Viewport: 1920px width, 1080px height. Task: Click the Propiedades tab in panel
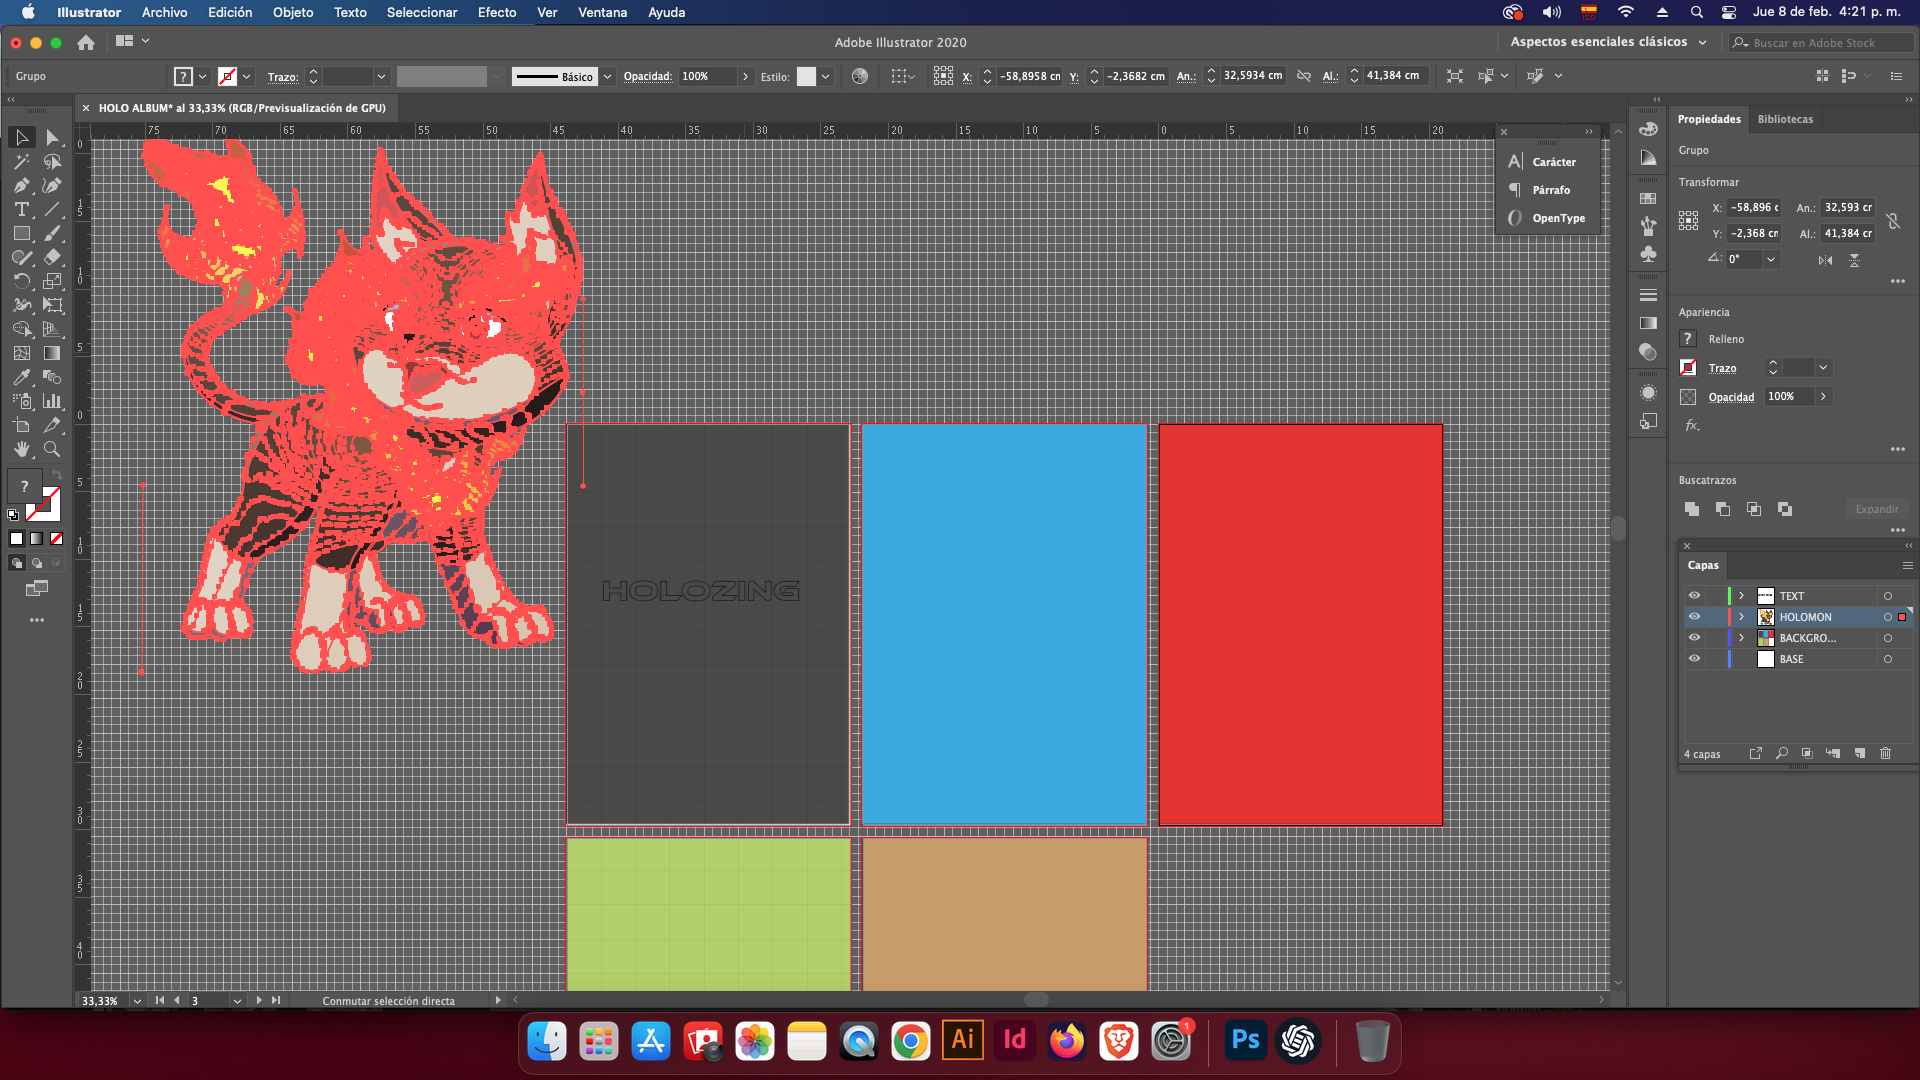[1709, 119]
